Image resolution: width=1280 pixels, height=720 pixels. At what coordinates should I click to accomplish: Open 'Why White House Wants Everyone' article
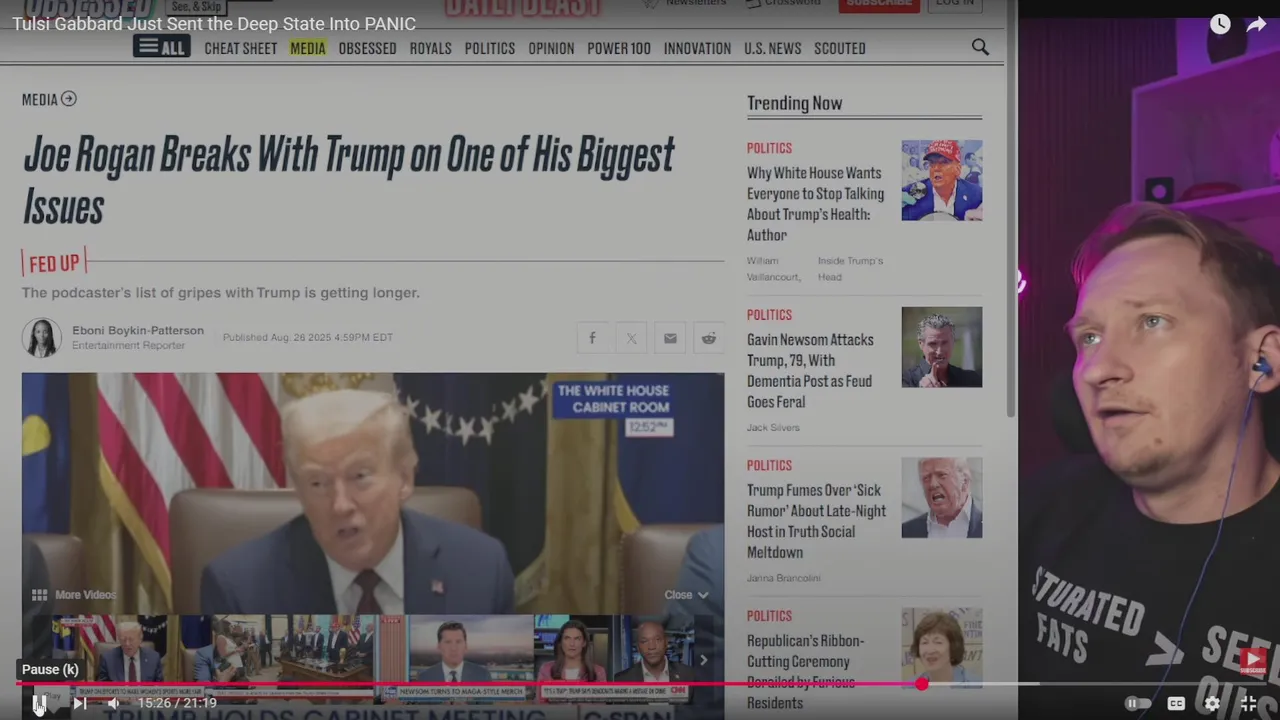(816, 204)
